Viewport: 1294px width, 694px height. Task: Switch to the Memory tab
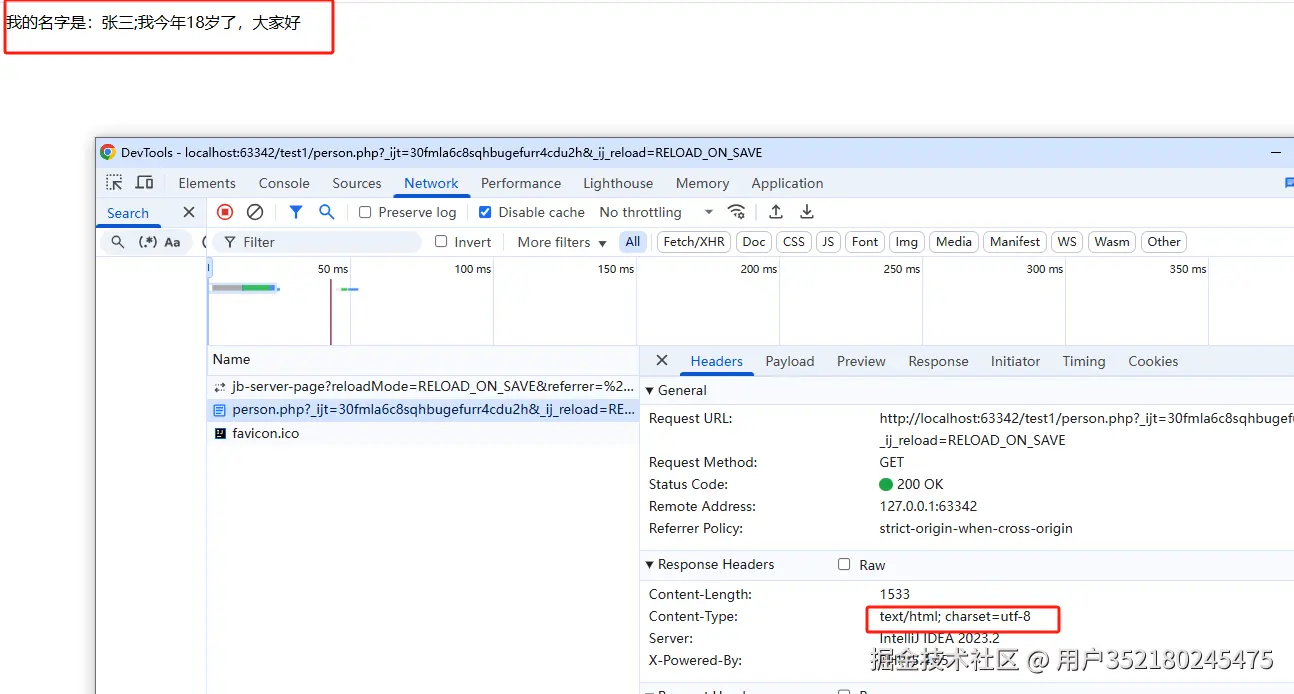point(702,183)
